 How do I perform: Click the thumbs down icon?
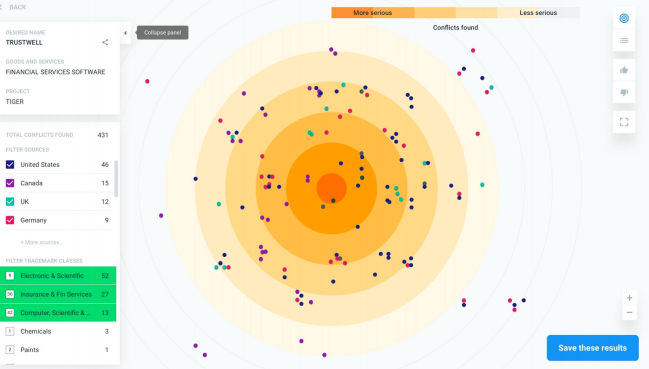click(624, 92)
